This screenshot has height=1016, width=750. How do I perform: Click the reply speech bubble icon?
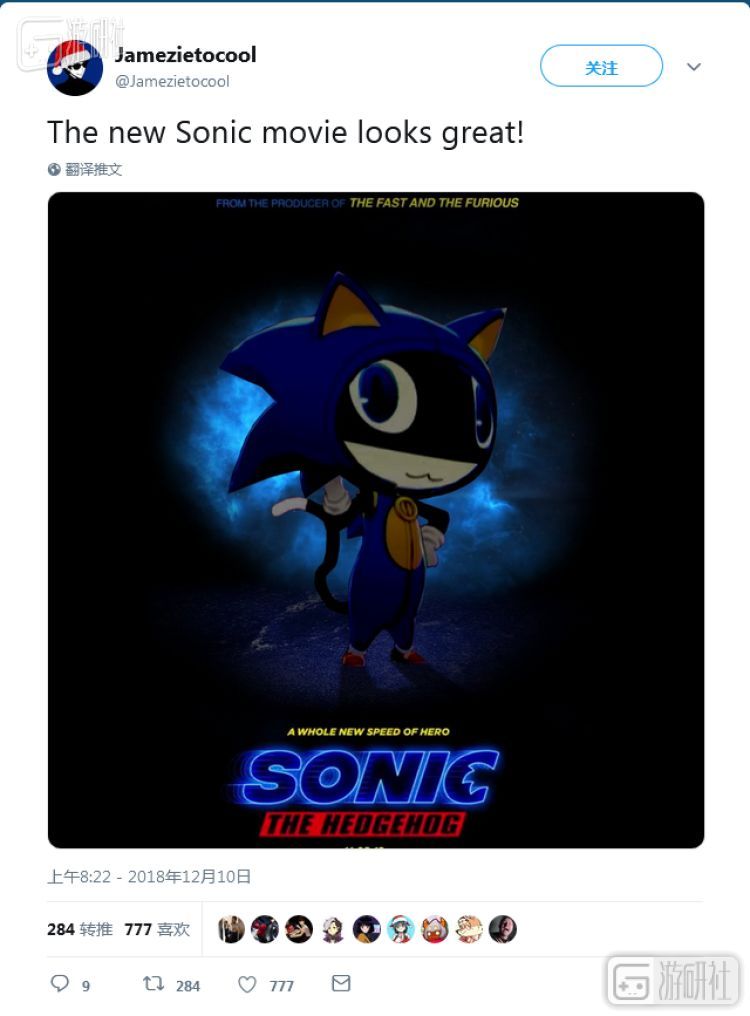(60, 984)
